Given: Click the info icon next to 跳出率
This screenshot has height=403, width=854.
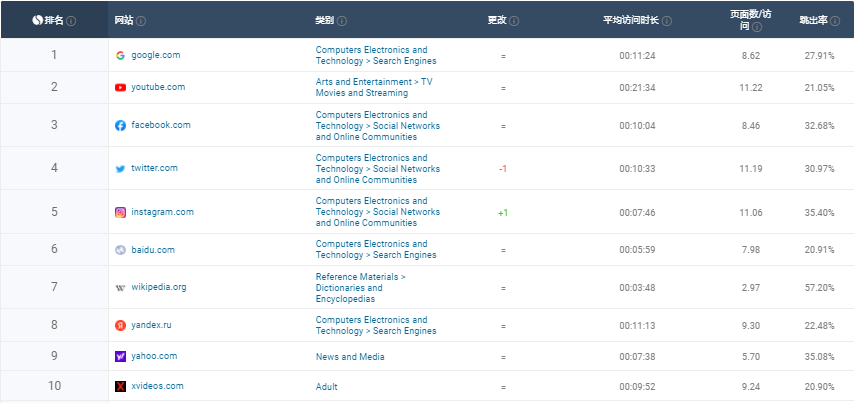Looking at the screenshot, I should [x=834, y=20].
